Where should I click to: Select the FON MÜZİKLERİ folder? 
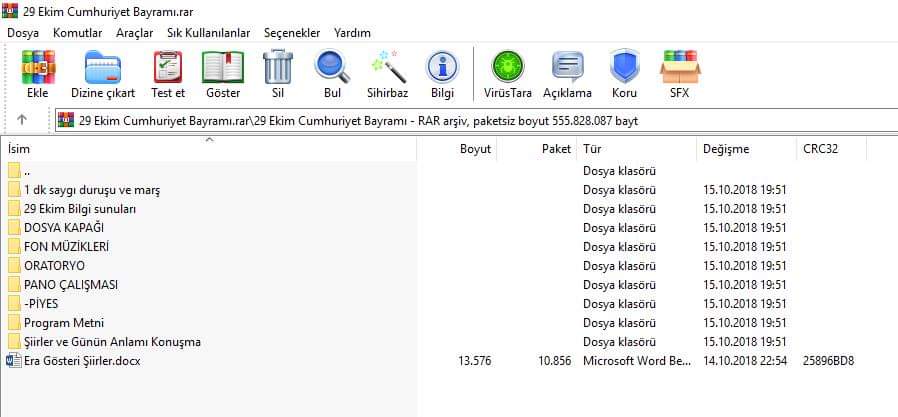pyautogui.click(x=66, y=246)
